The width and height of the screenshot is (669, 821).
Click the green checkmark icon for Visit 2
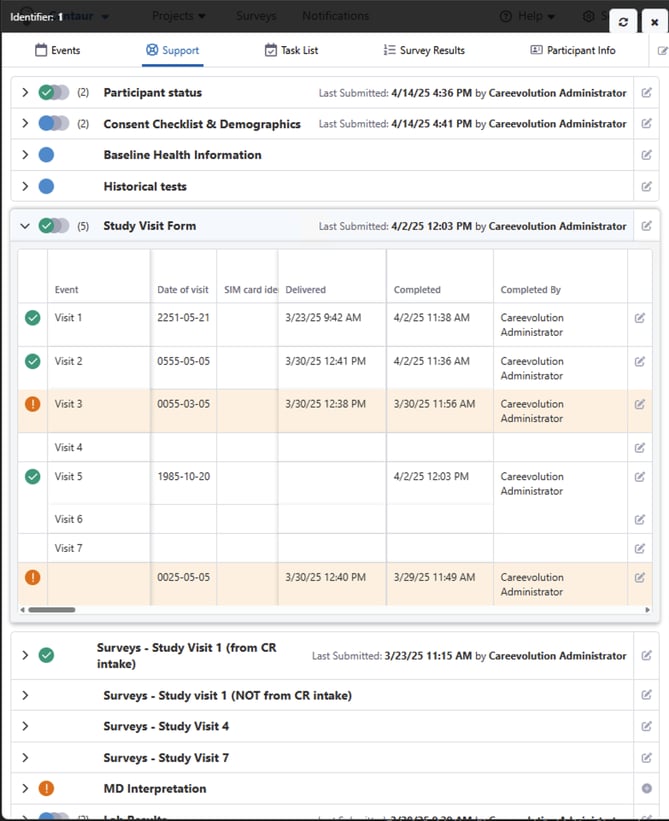click(33, 361)
